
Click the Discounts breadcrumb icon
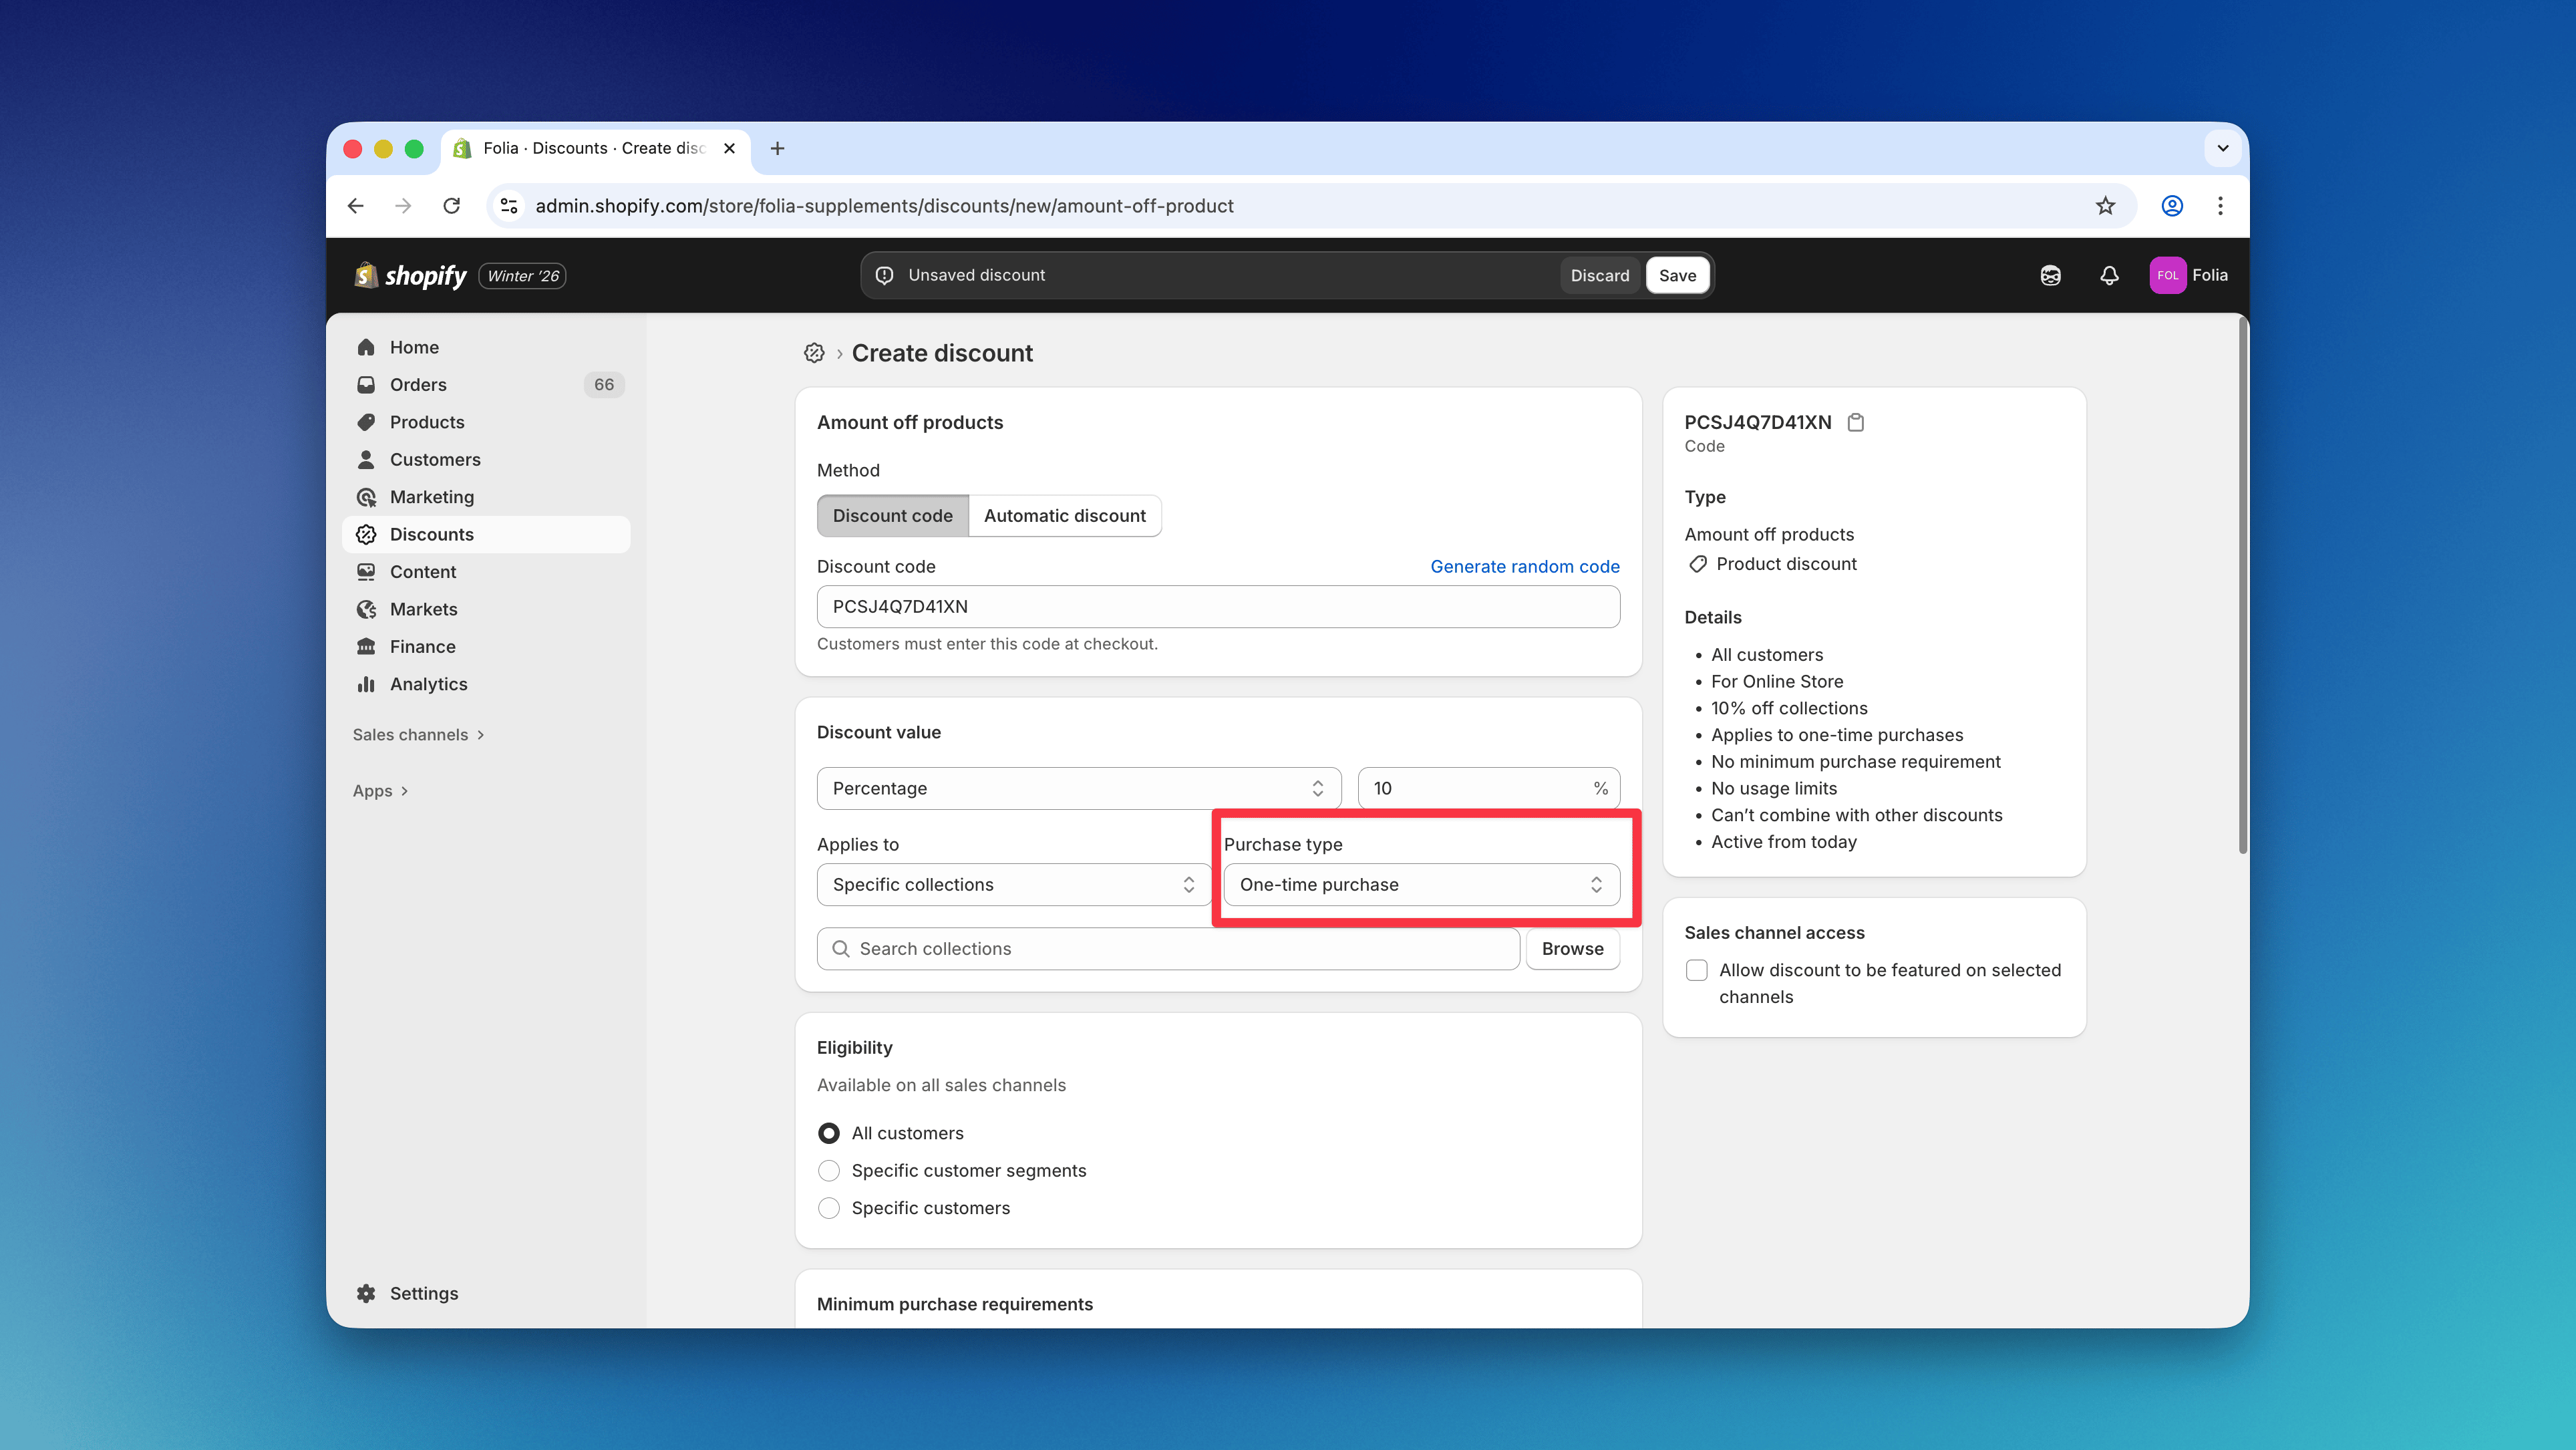814,353
